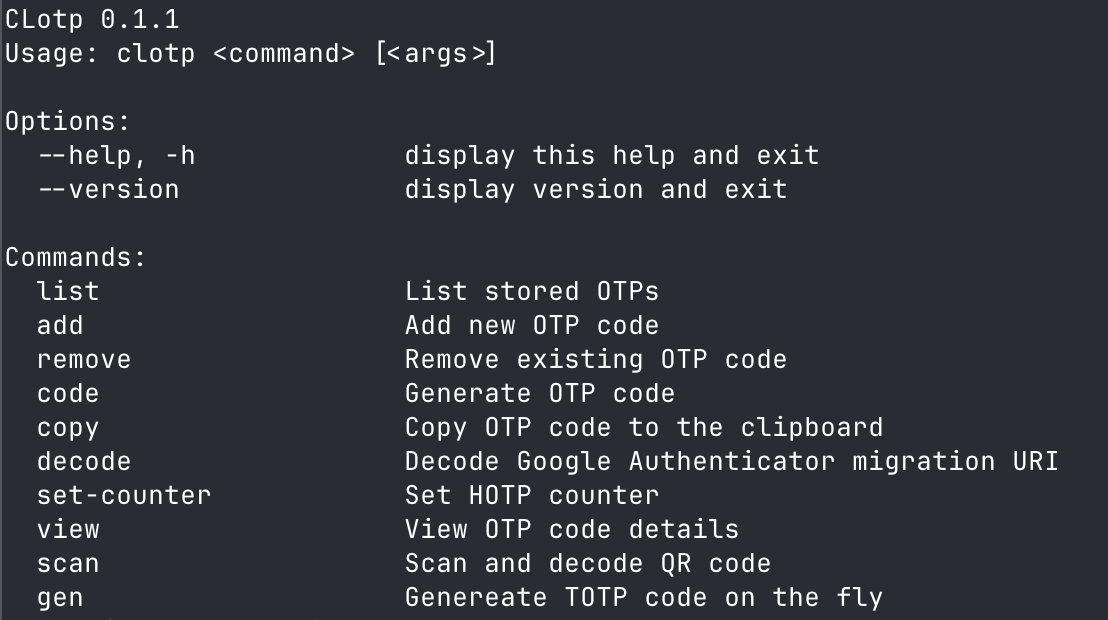This screenshot has height=620, width=1108.
Task: Click the 'copy' command entry
Action: pos(68,428)
